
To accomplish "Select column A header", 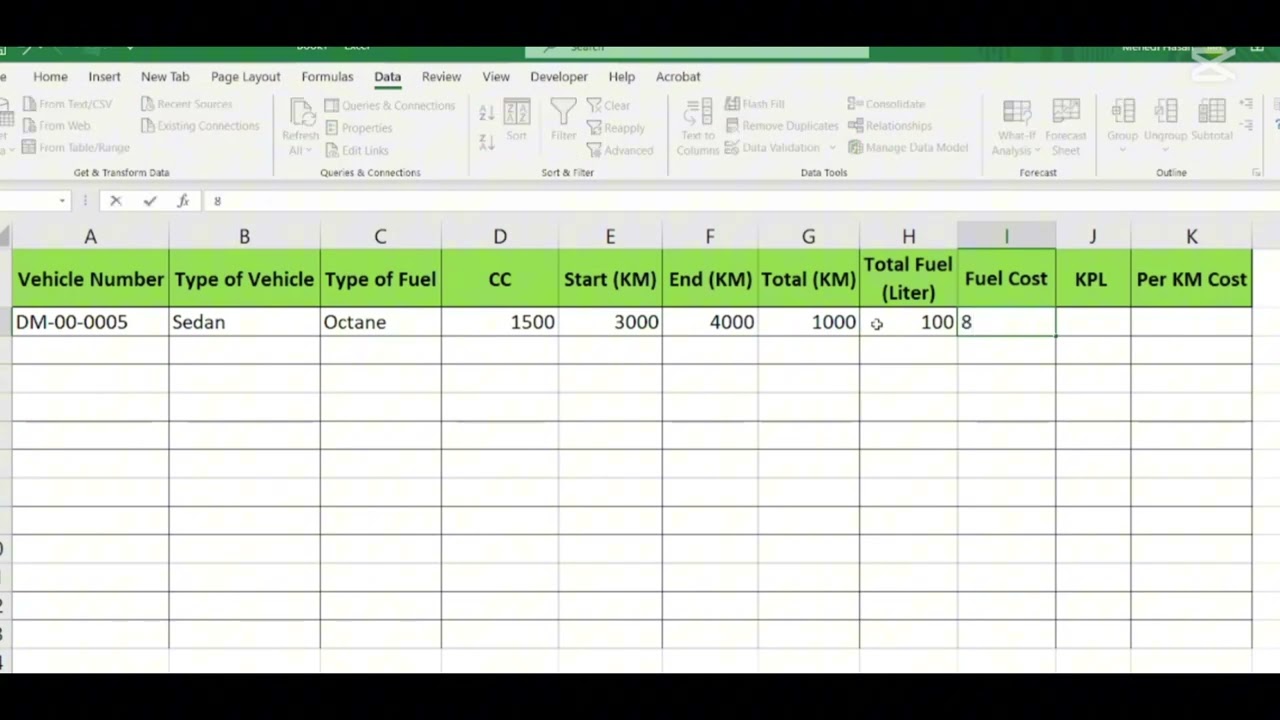I will pyautogui.click(x=90, y=237).
